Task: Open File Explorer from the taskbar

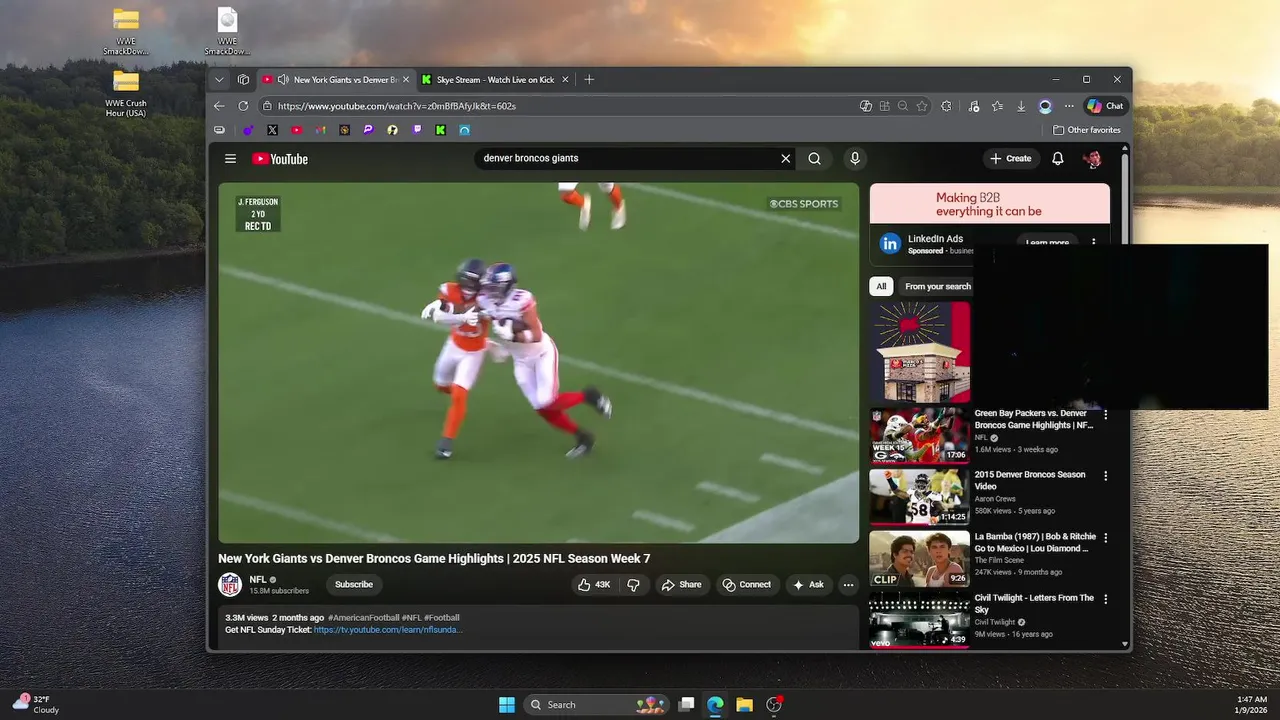Action: pyautogui.click(x=744, y=705)
